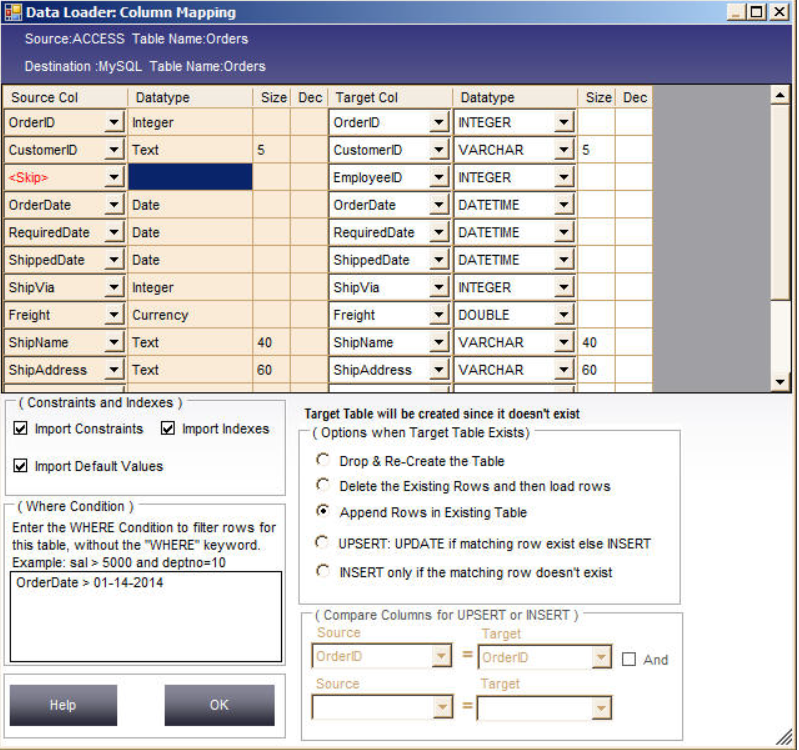Open target ShipName column dropdown

(x=439, y=342)
